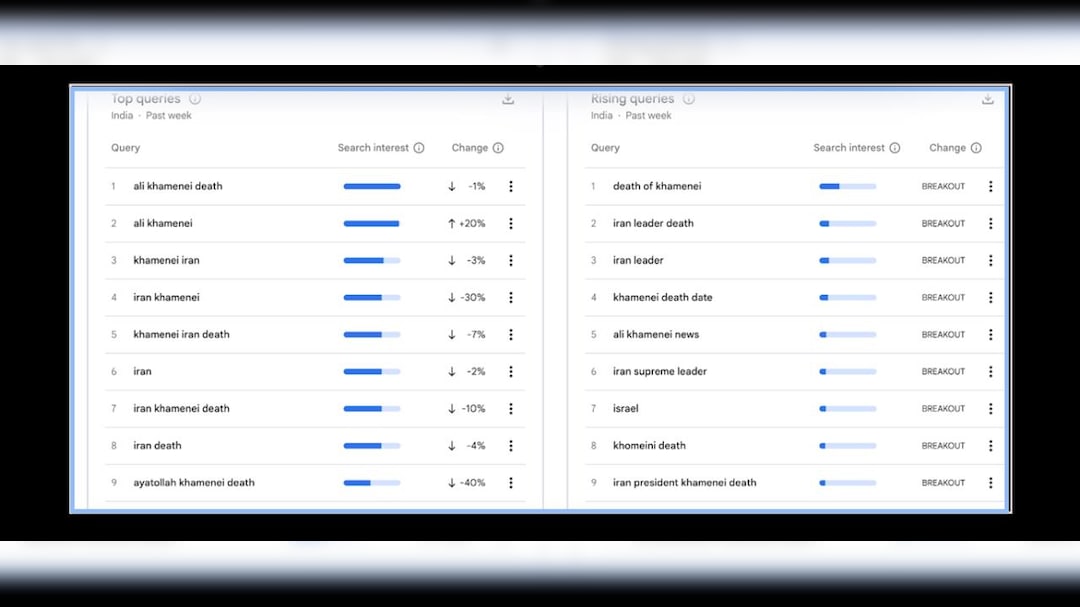Select the 'khamenei death date' query
Viewport: 1080px width, 607px height.
(x=662, y=297)
